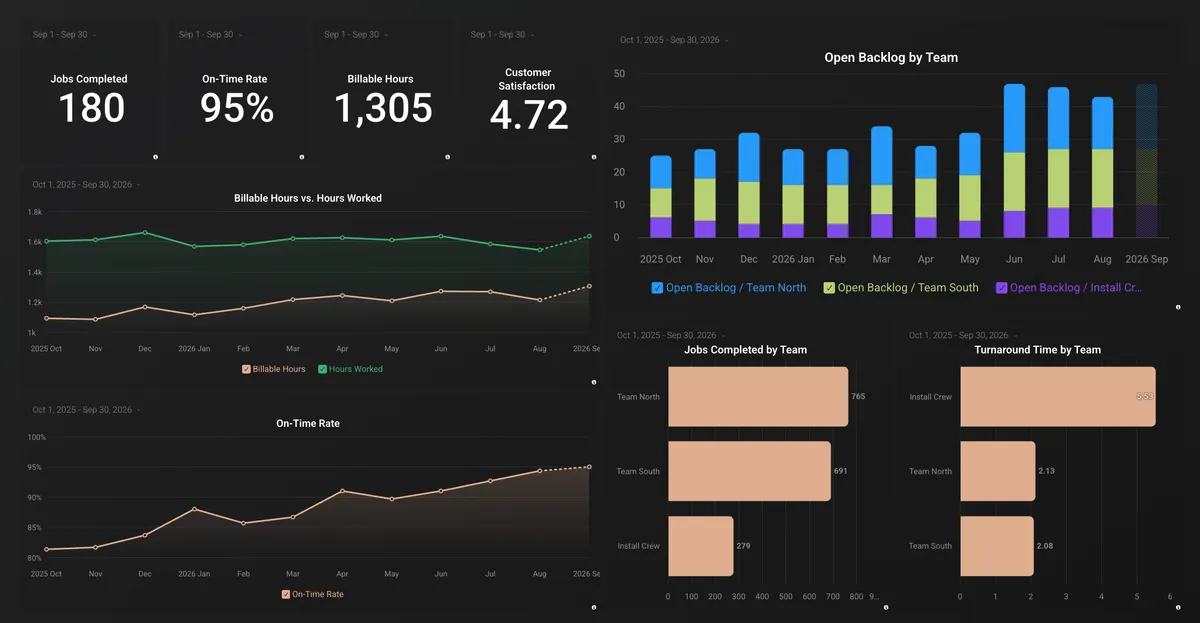Click the 2.08 turnaround value label

1044,546
